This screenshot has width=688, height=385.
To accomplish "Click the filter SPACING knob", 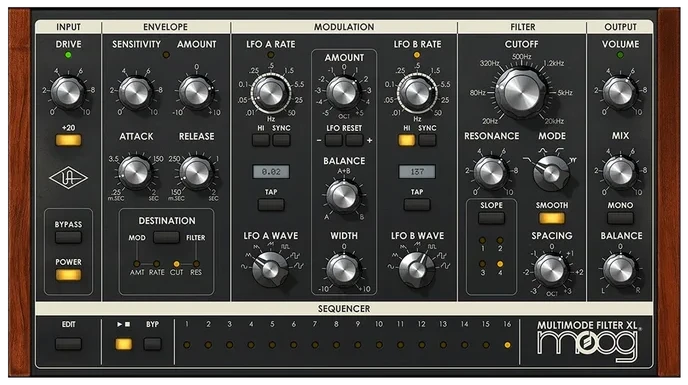I will [x=551, y=270].
